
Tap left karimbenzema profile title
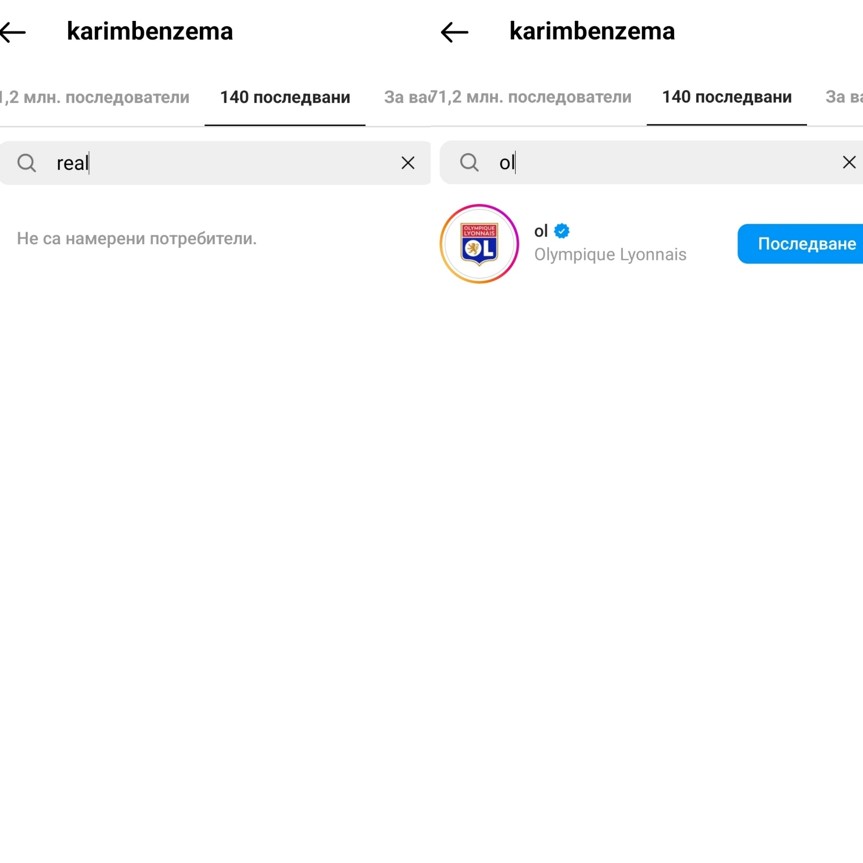tap(150, 31)
